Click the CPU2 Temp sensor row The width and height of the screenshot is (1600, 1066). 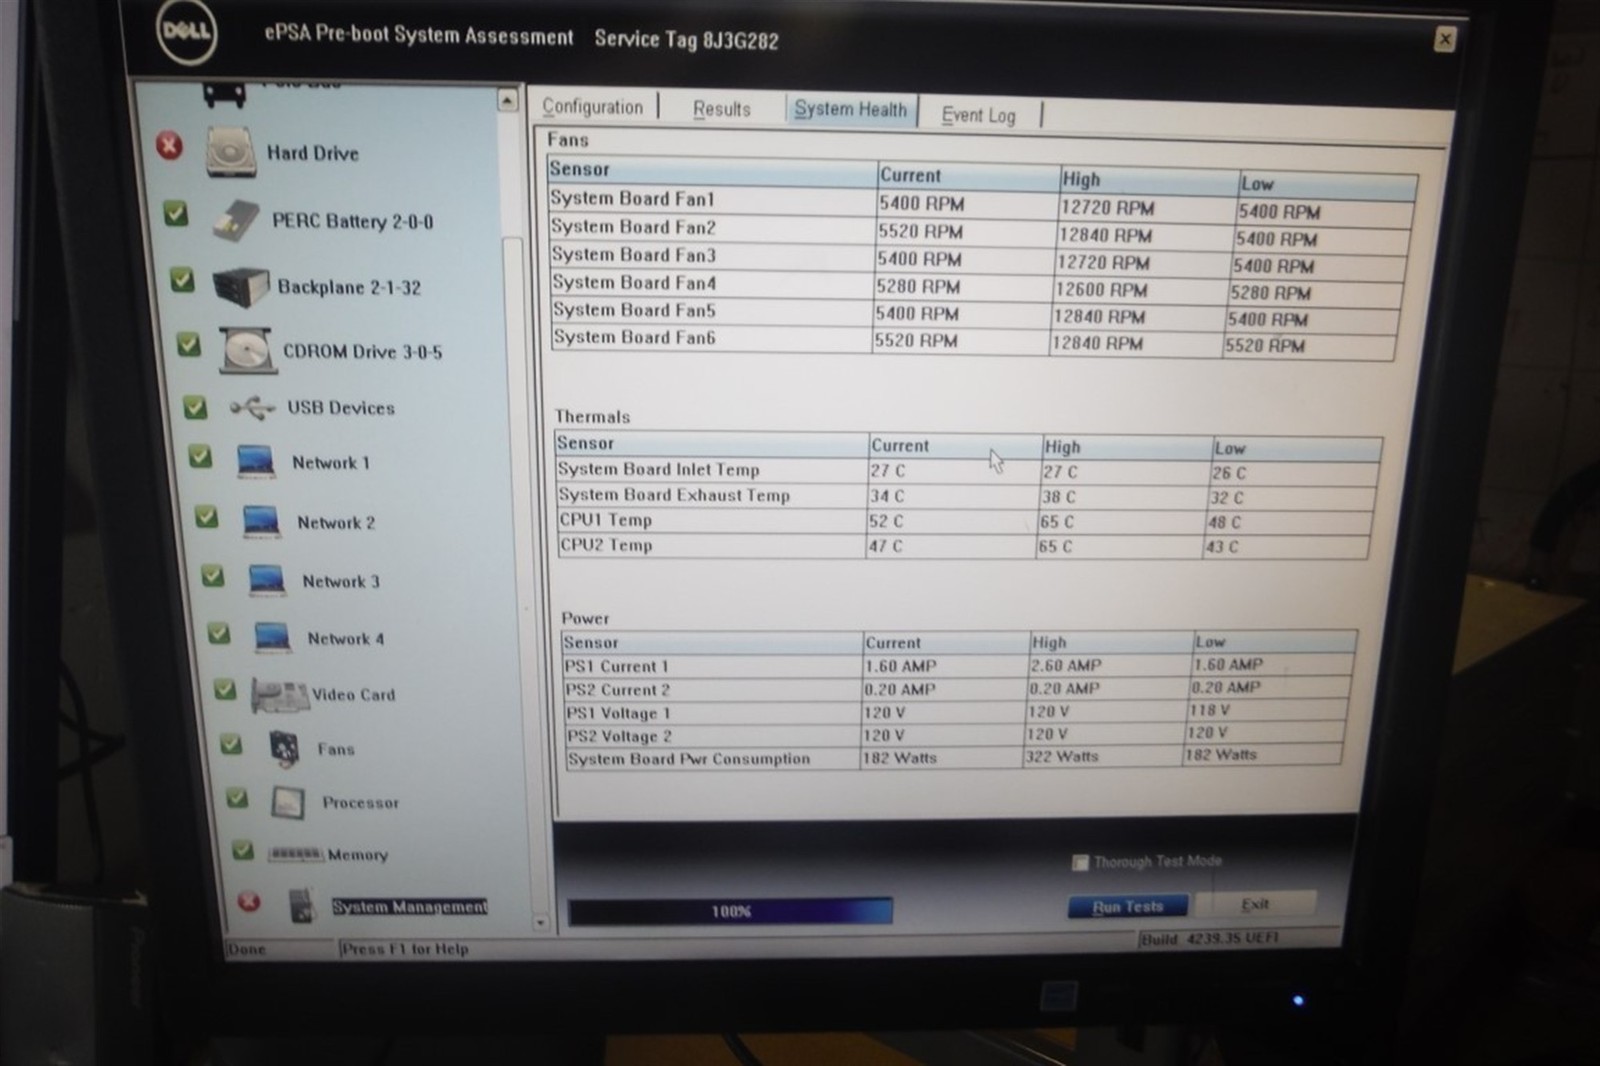click(x=963, y=546)
